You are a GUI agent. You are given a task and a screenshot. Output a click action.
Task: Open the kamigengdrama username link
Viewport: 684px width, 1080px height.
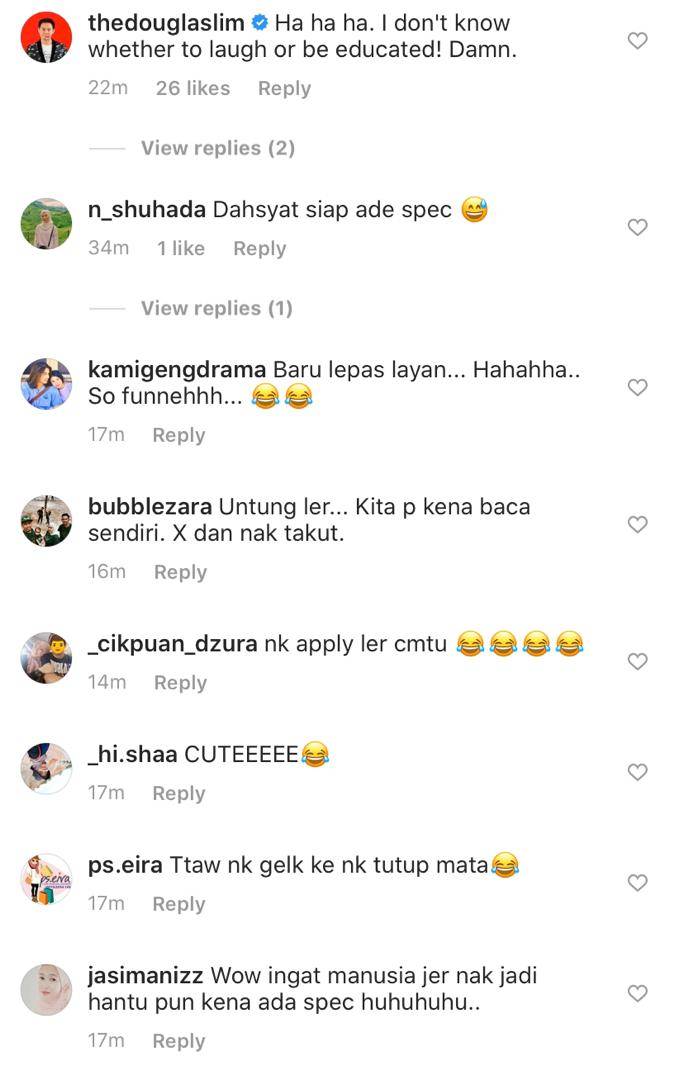177,370
